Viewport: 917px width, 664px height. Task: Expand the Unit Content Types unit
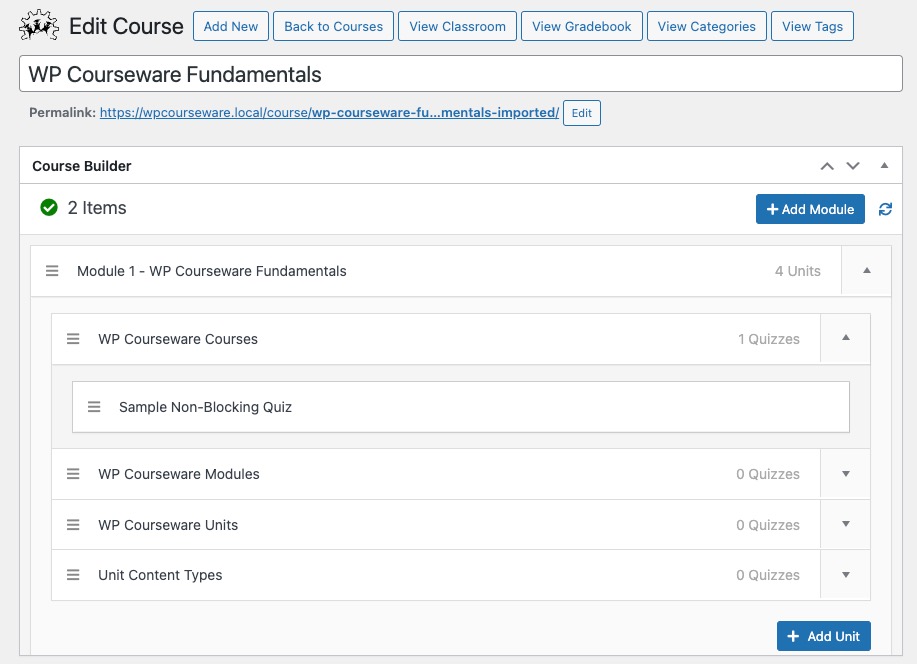tap(845, 574)
